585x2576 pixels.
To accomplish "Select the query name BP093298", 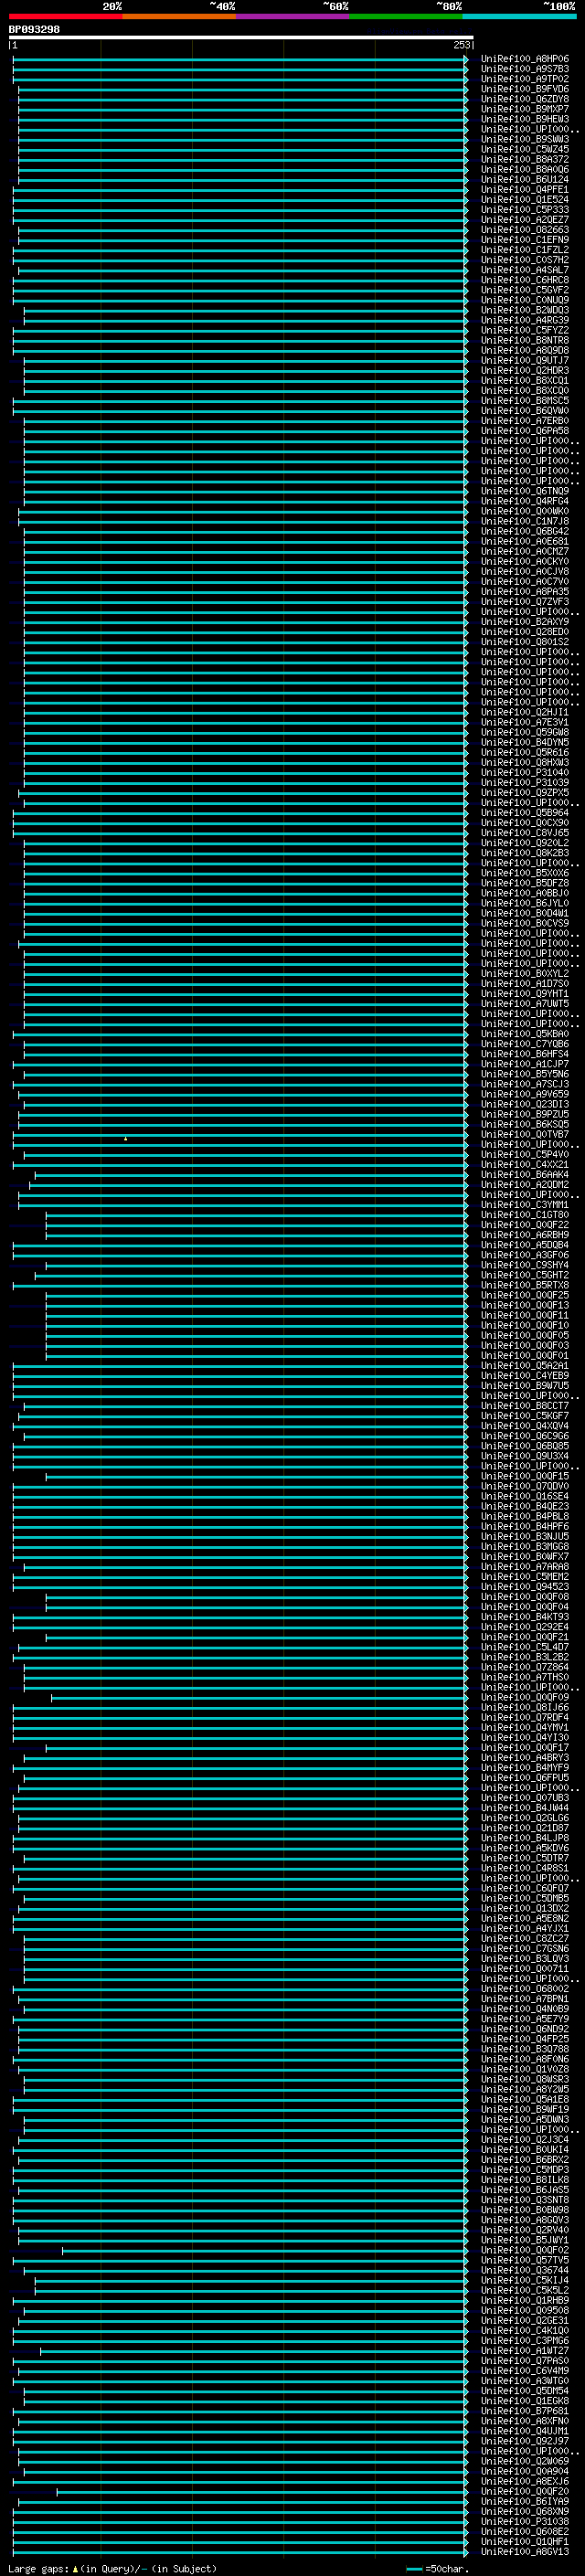I will pos(34,29).
